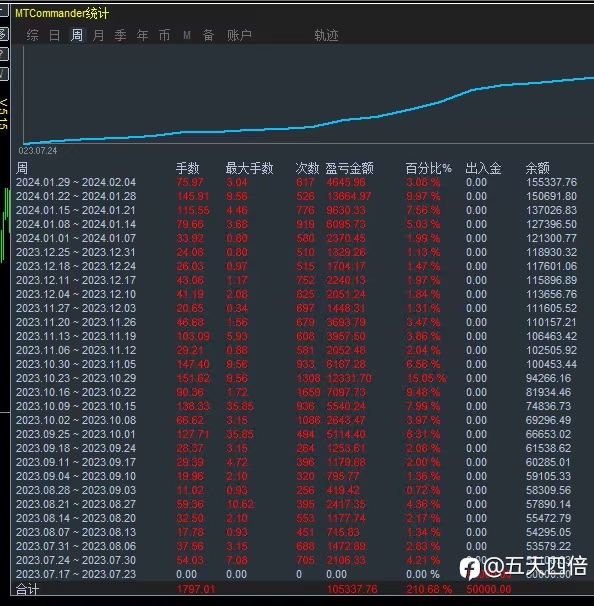The image size is (594, 606).
Task: Select week row 2023.11.27 ~ 2023.12.03
Action: coord(296,308)
